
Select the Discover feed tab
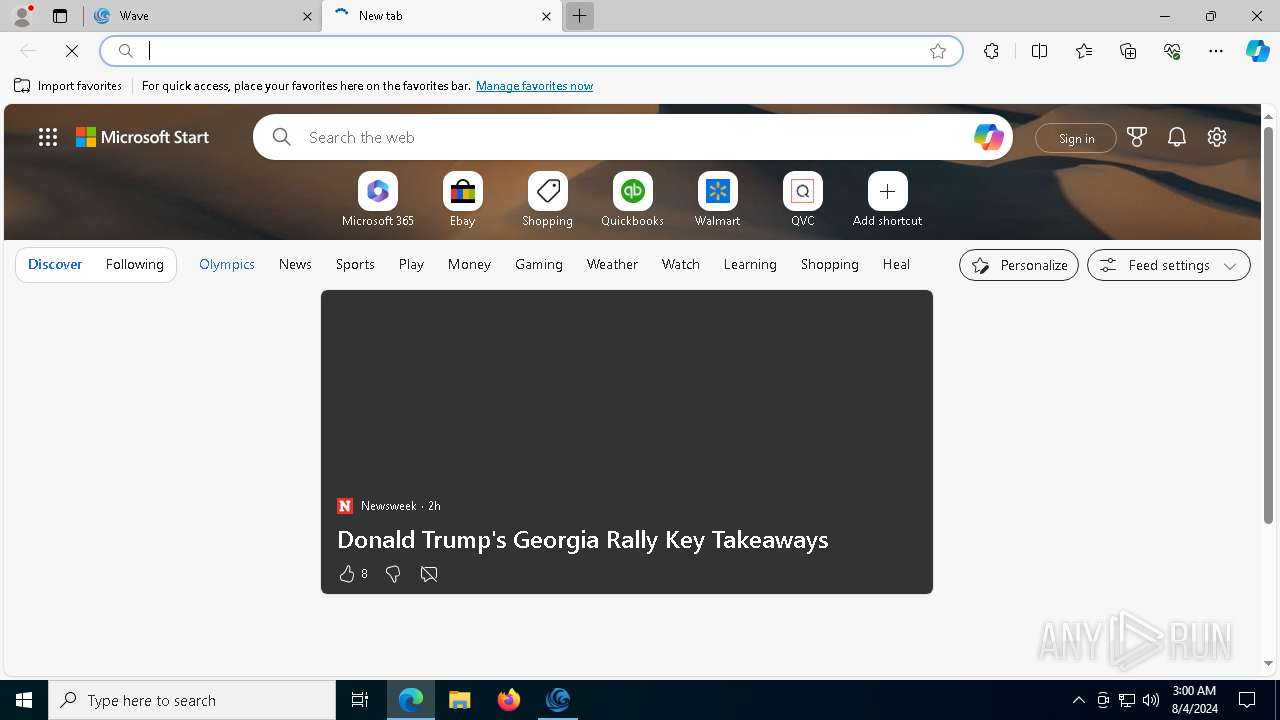(x=55, y=265)
